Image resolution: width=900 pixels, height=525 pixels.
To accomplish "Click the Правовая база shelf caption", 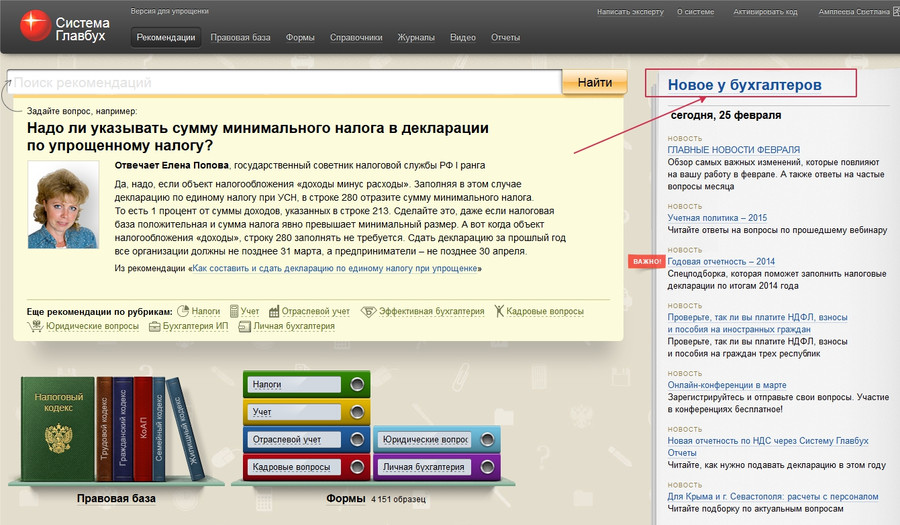I will (x=116, y=498).
